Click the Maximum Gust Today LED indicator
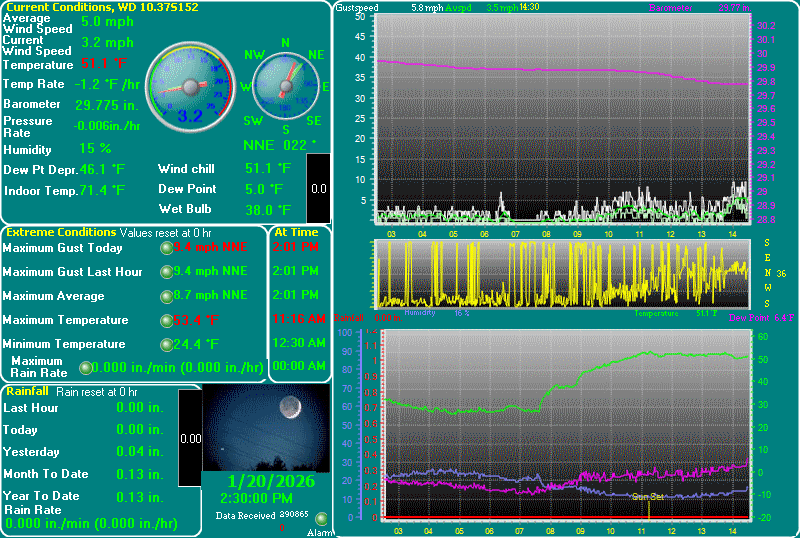Screen dimensions: 800x538 (x=166, y=248)
